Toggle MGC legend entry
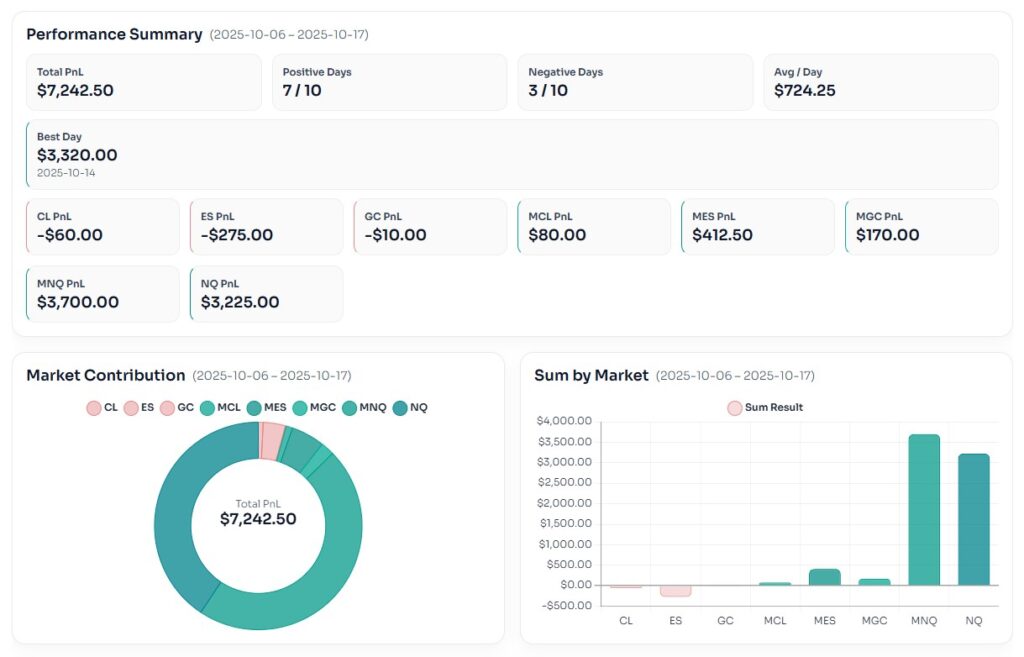This screenshot has height=657, width=1024. (x=313, y=408)
